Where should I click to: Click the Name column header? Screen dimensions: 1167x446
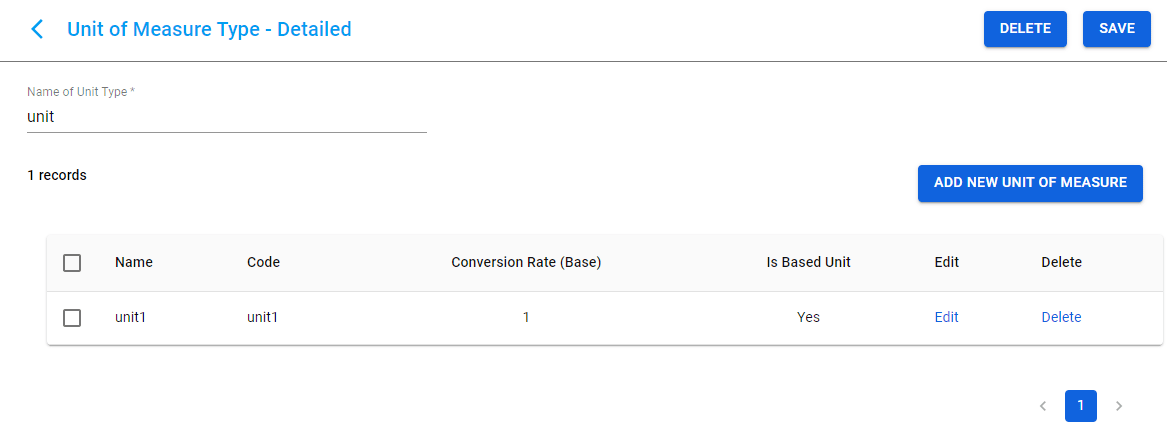pyautogui.click(x=134, y=262)
